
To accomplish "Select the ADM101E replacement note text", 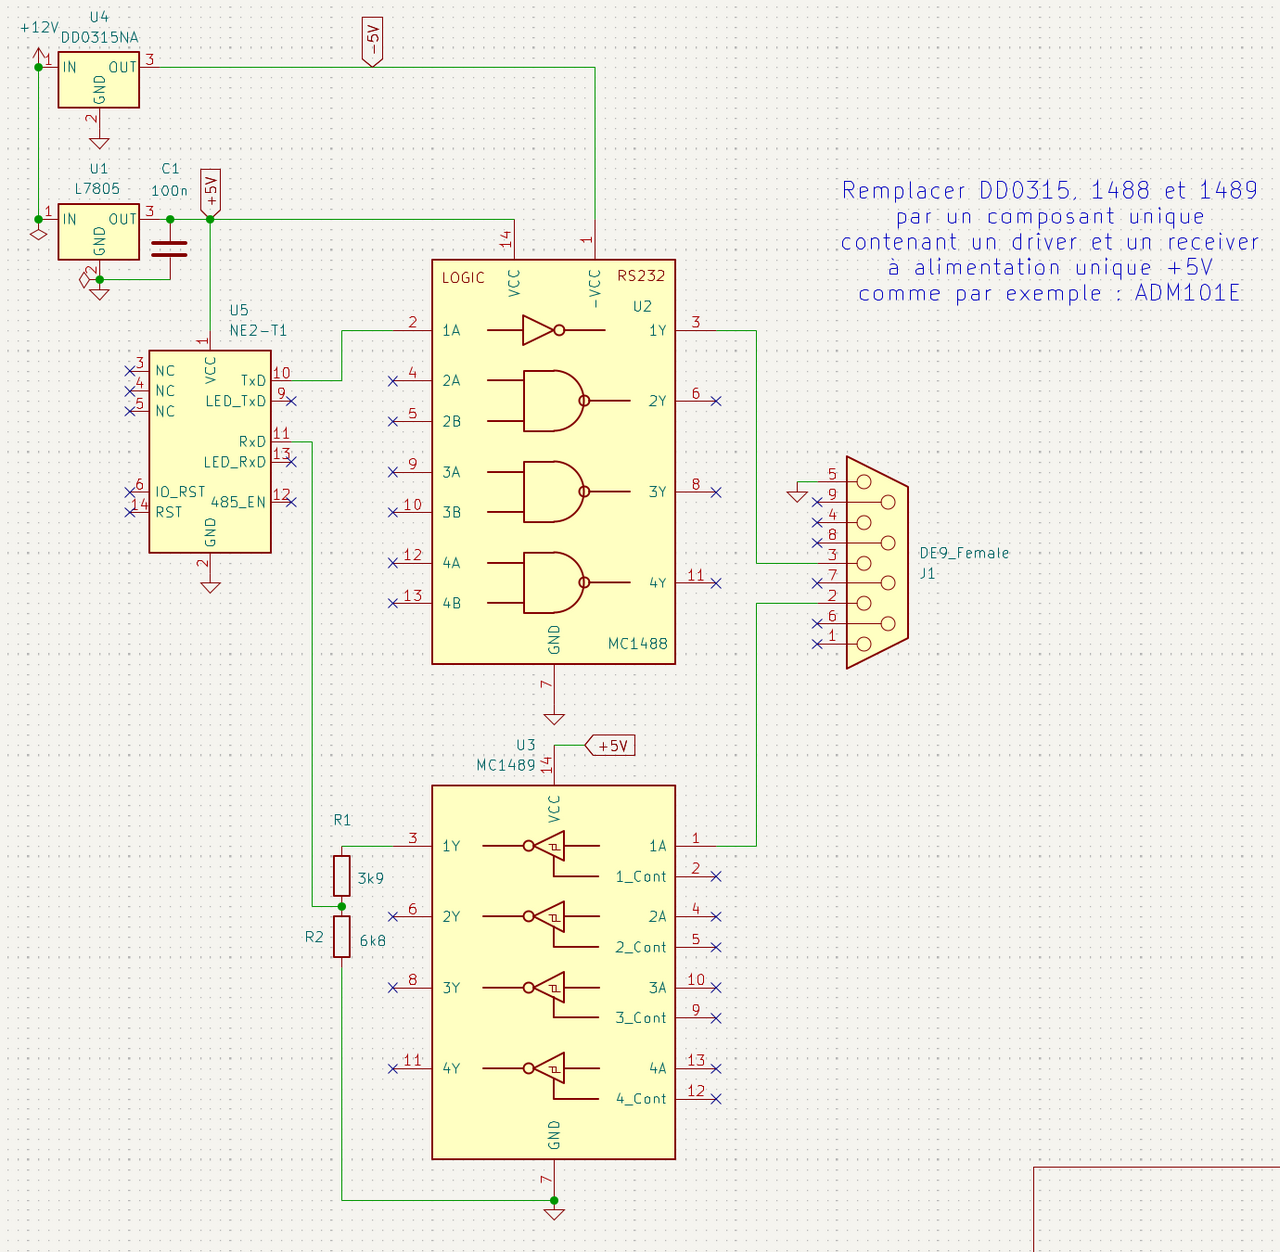I will (1050, 242).
